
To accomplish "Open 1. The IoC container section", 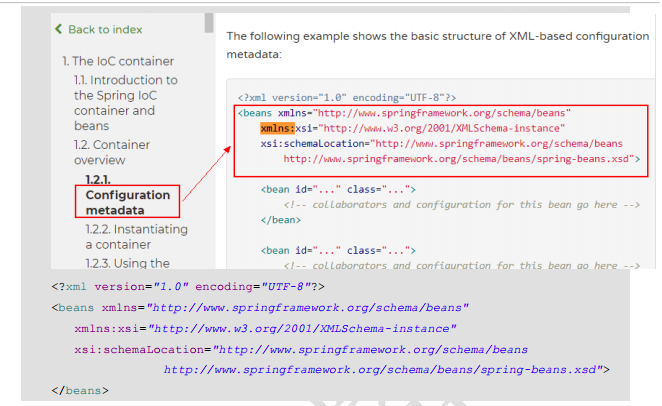I will coord(118,61).
